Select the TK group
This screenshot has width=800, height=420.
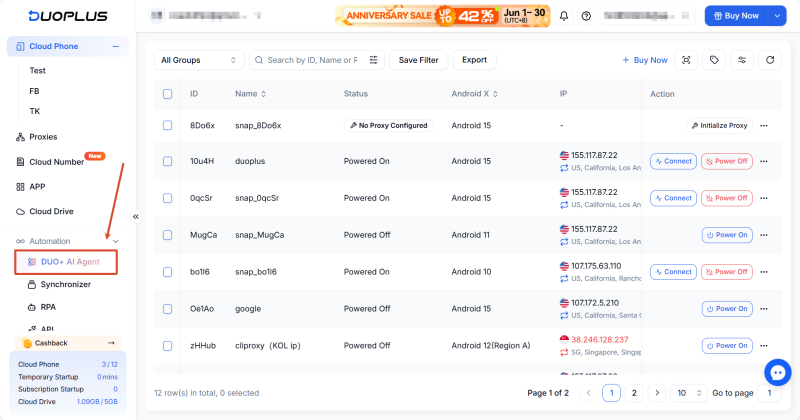pyautogui.click(x=35, y=111)
